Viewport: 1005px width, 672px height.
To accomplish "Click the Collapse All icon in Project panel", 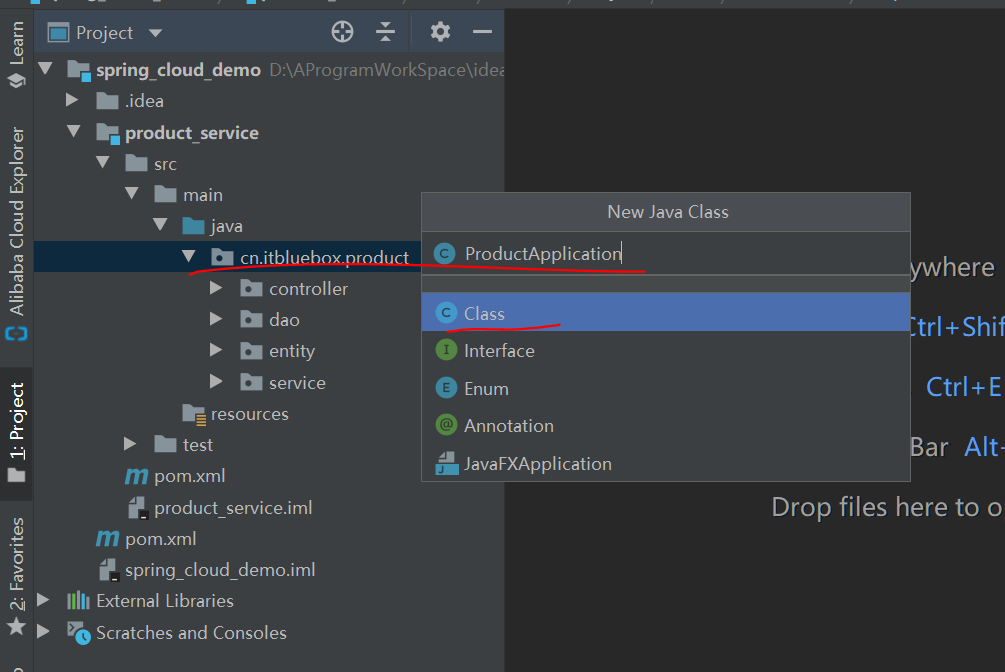I will pos(386,32).
